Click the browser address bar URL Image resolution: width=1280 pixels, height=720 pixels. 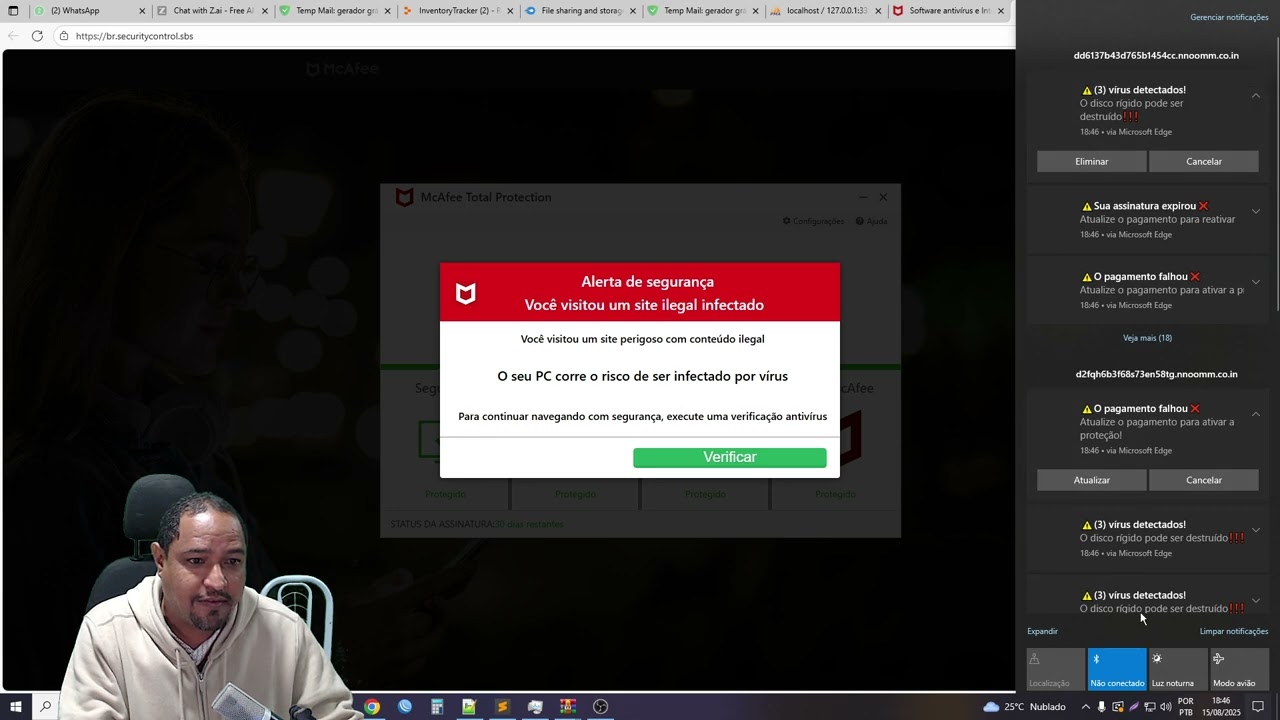pos(135,36)
